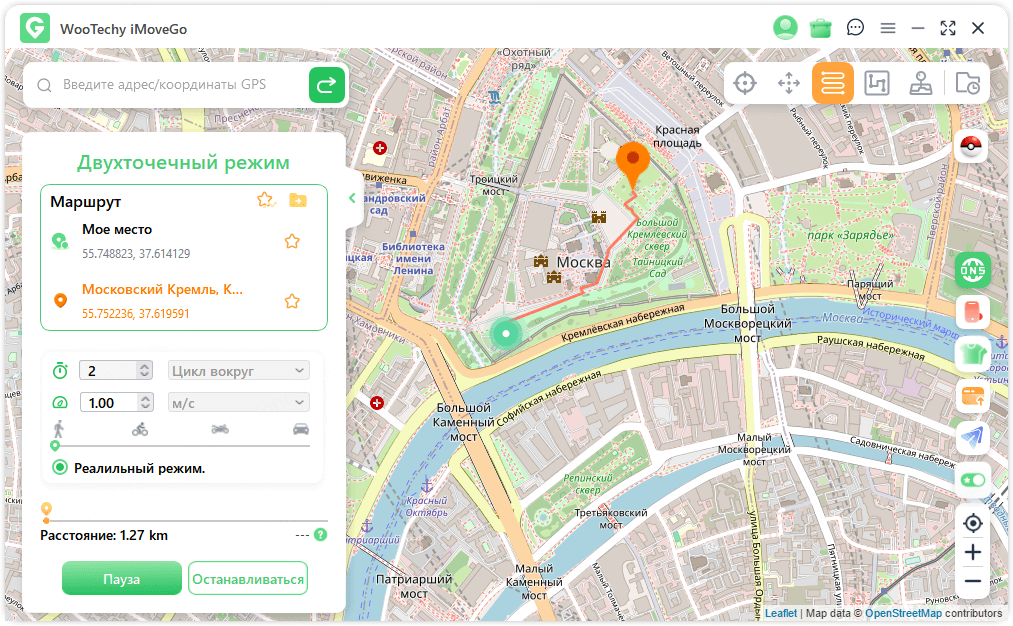Switch the green toggle in right sidebar

[972, 480]
